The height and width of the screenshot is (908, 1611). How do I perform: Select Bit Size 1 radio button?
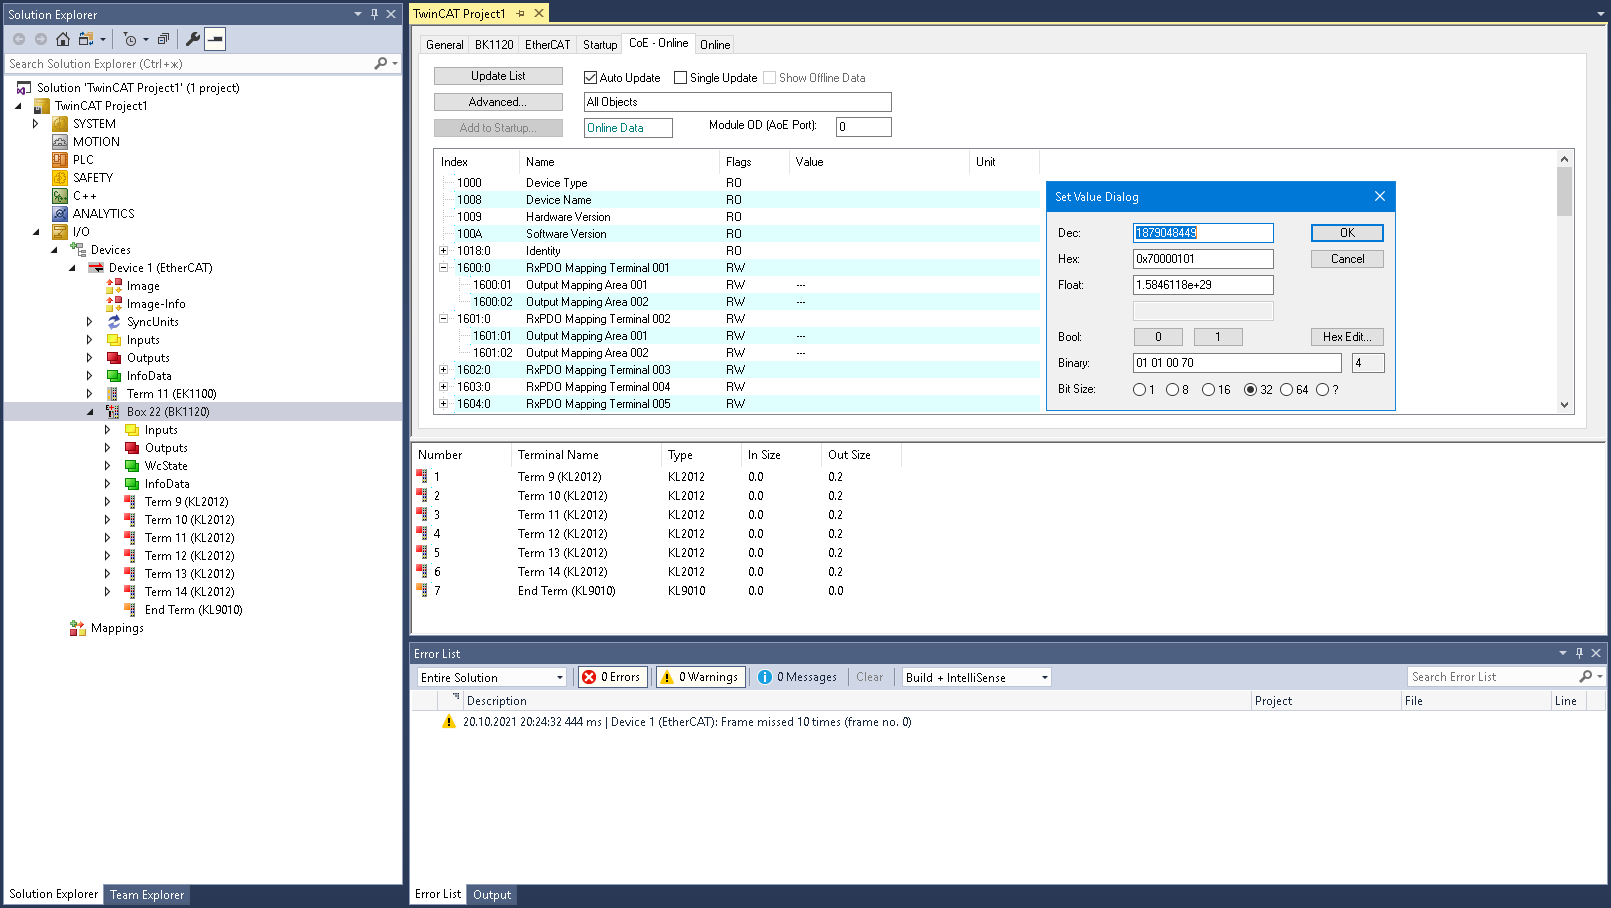point(1139,390)
